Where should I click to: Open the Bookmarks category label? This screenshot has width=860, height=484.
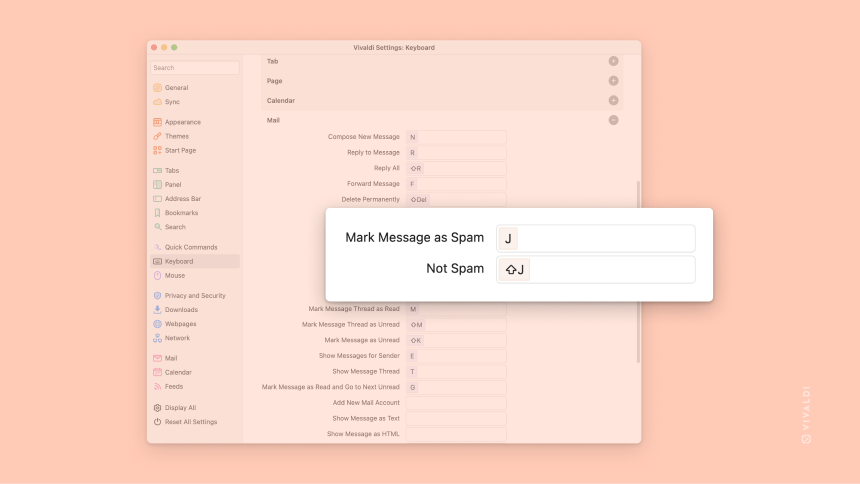point(182,213)
